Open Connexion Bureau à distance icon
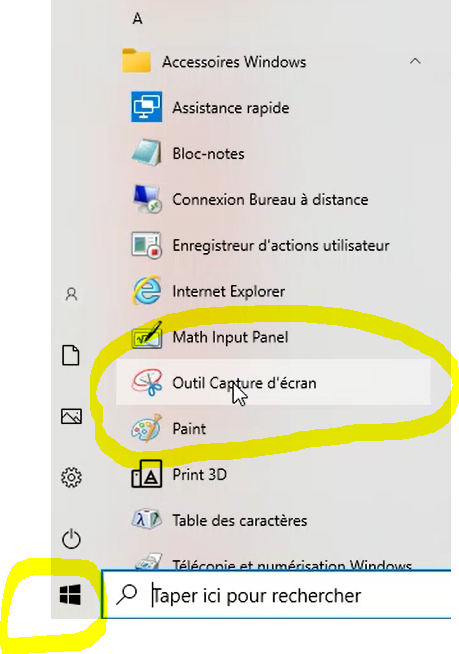 [146, 199]
